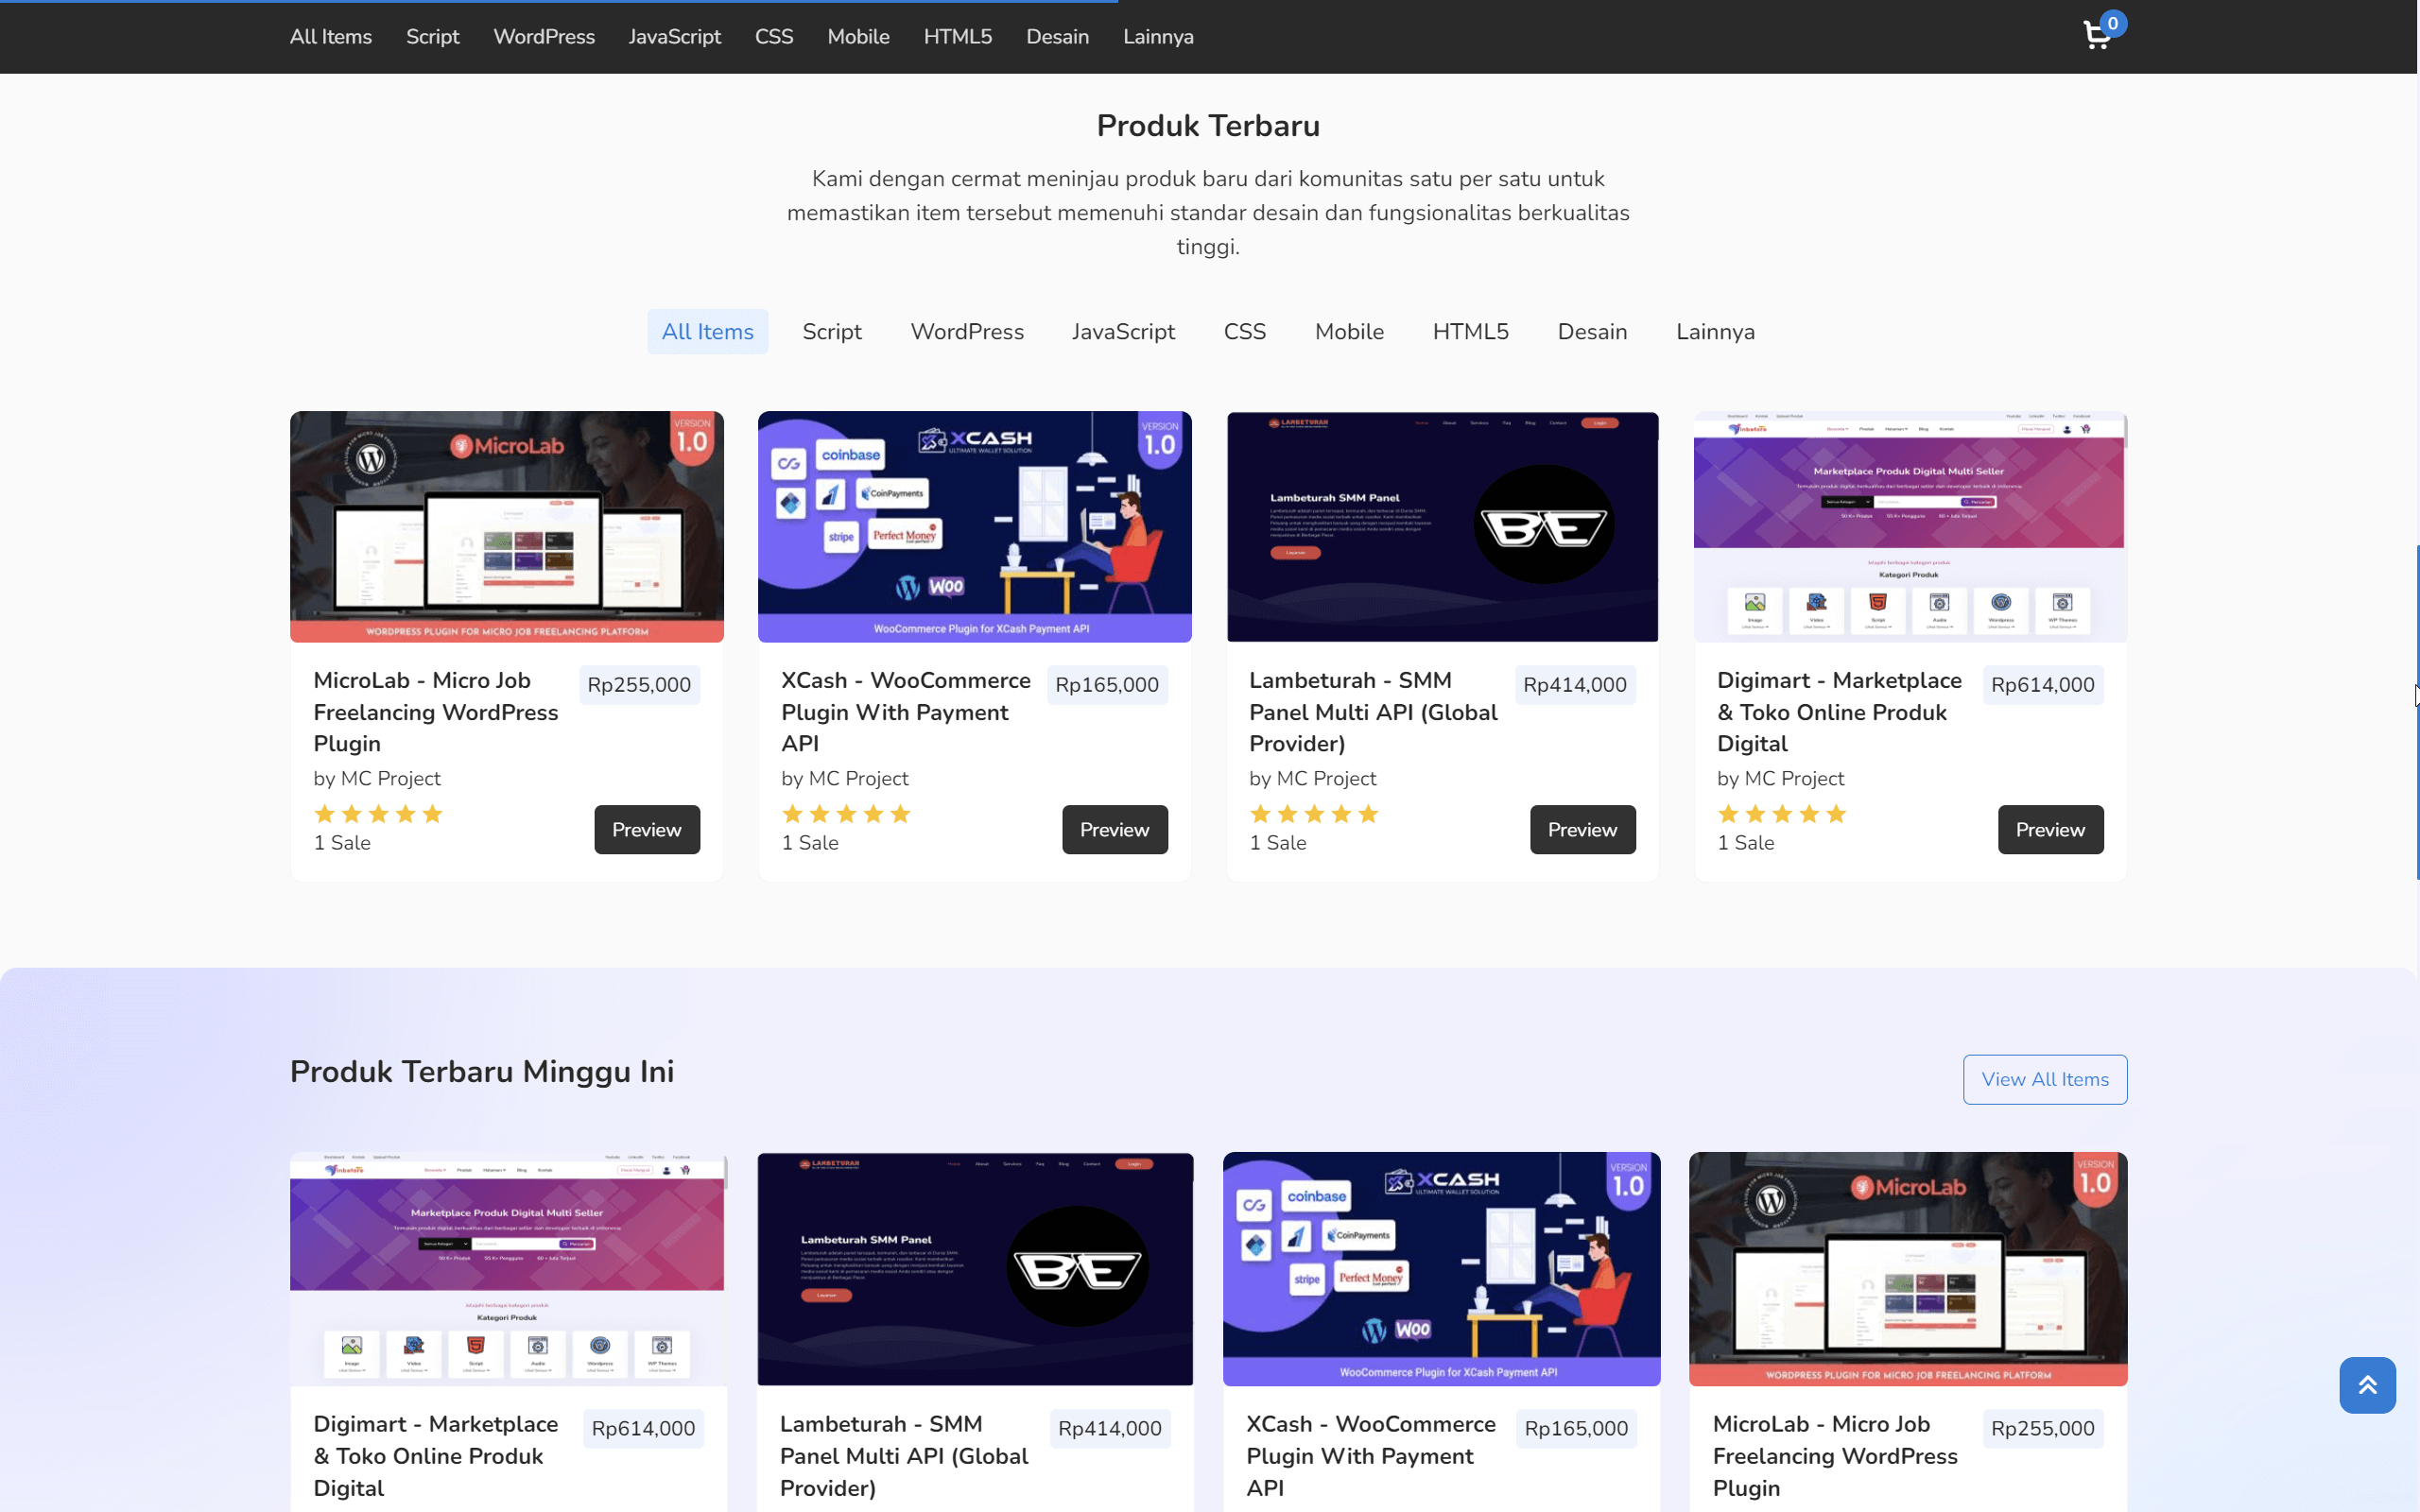Open JavaScript in top navigation bar
This screenshot has width=2420, height=1512.
(675, 37)
